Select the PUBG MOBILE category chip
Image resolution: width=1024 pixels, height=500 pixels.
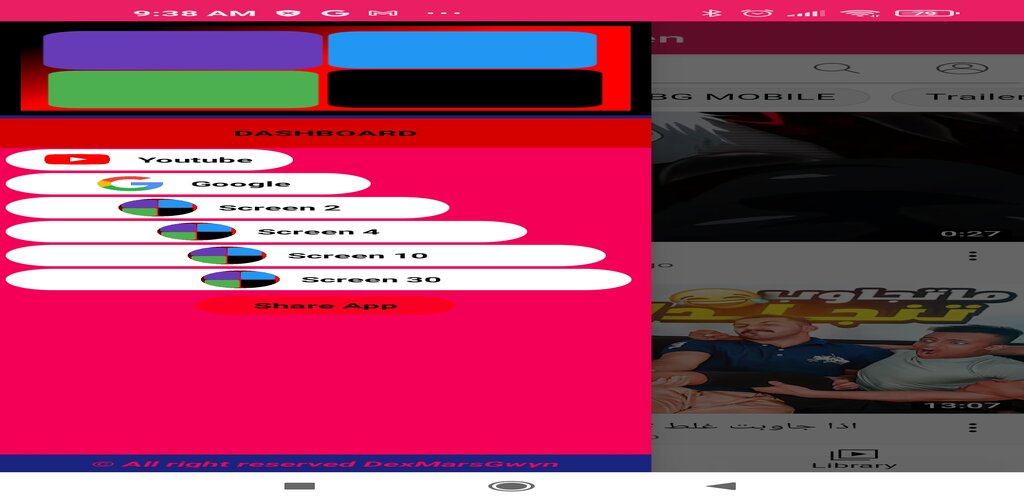coord(761,97)
